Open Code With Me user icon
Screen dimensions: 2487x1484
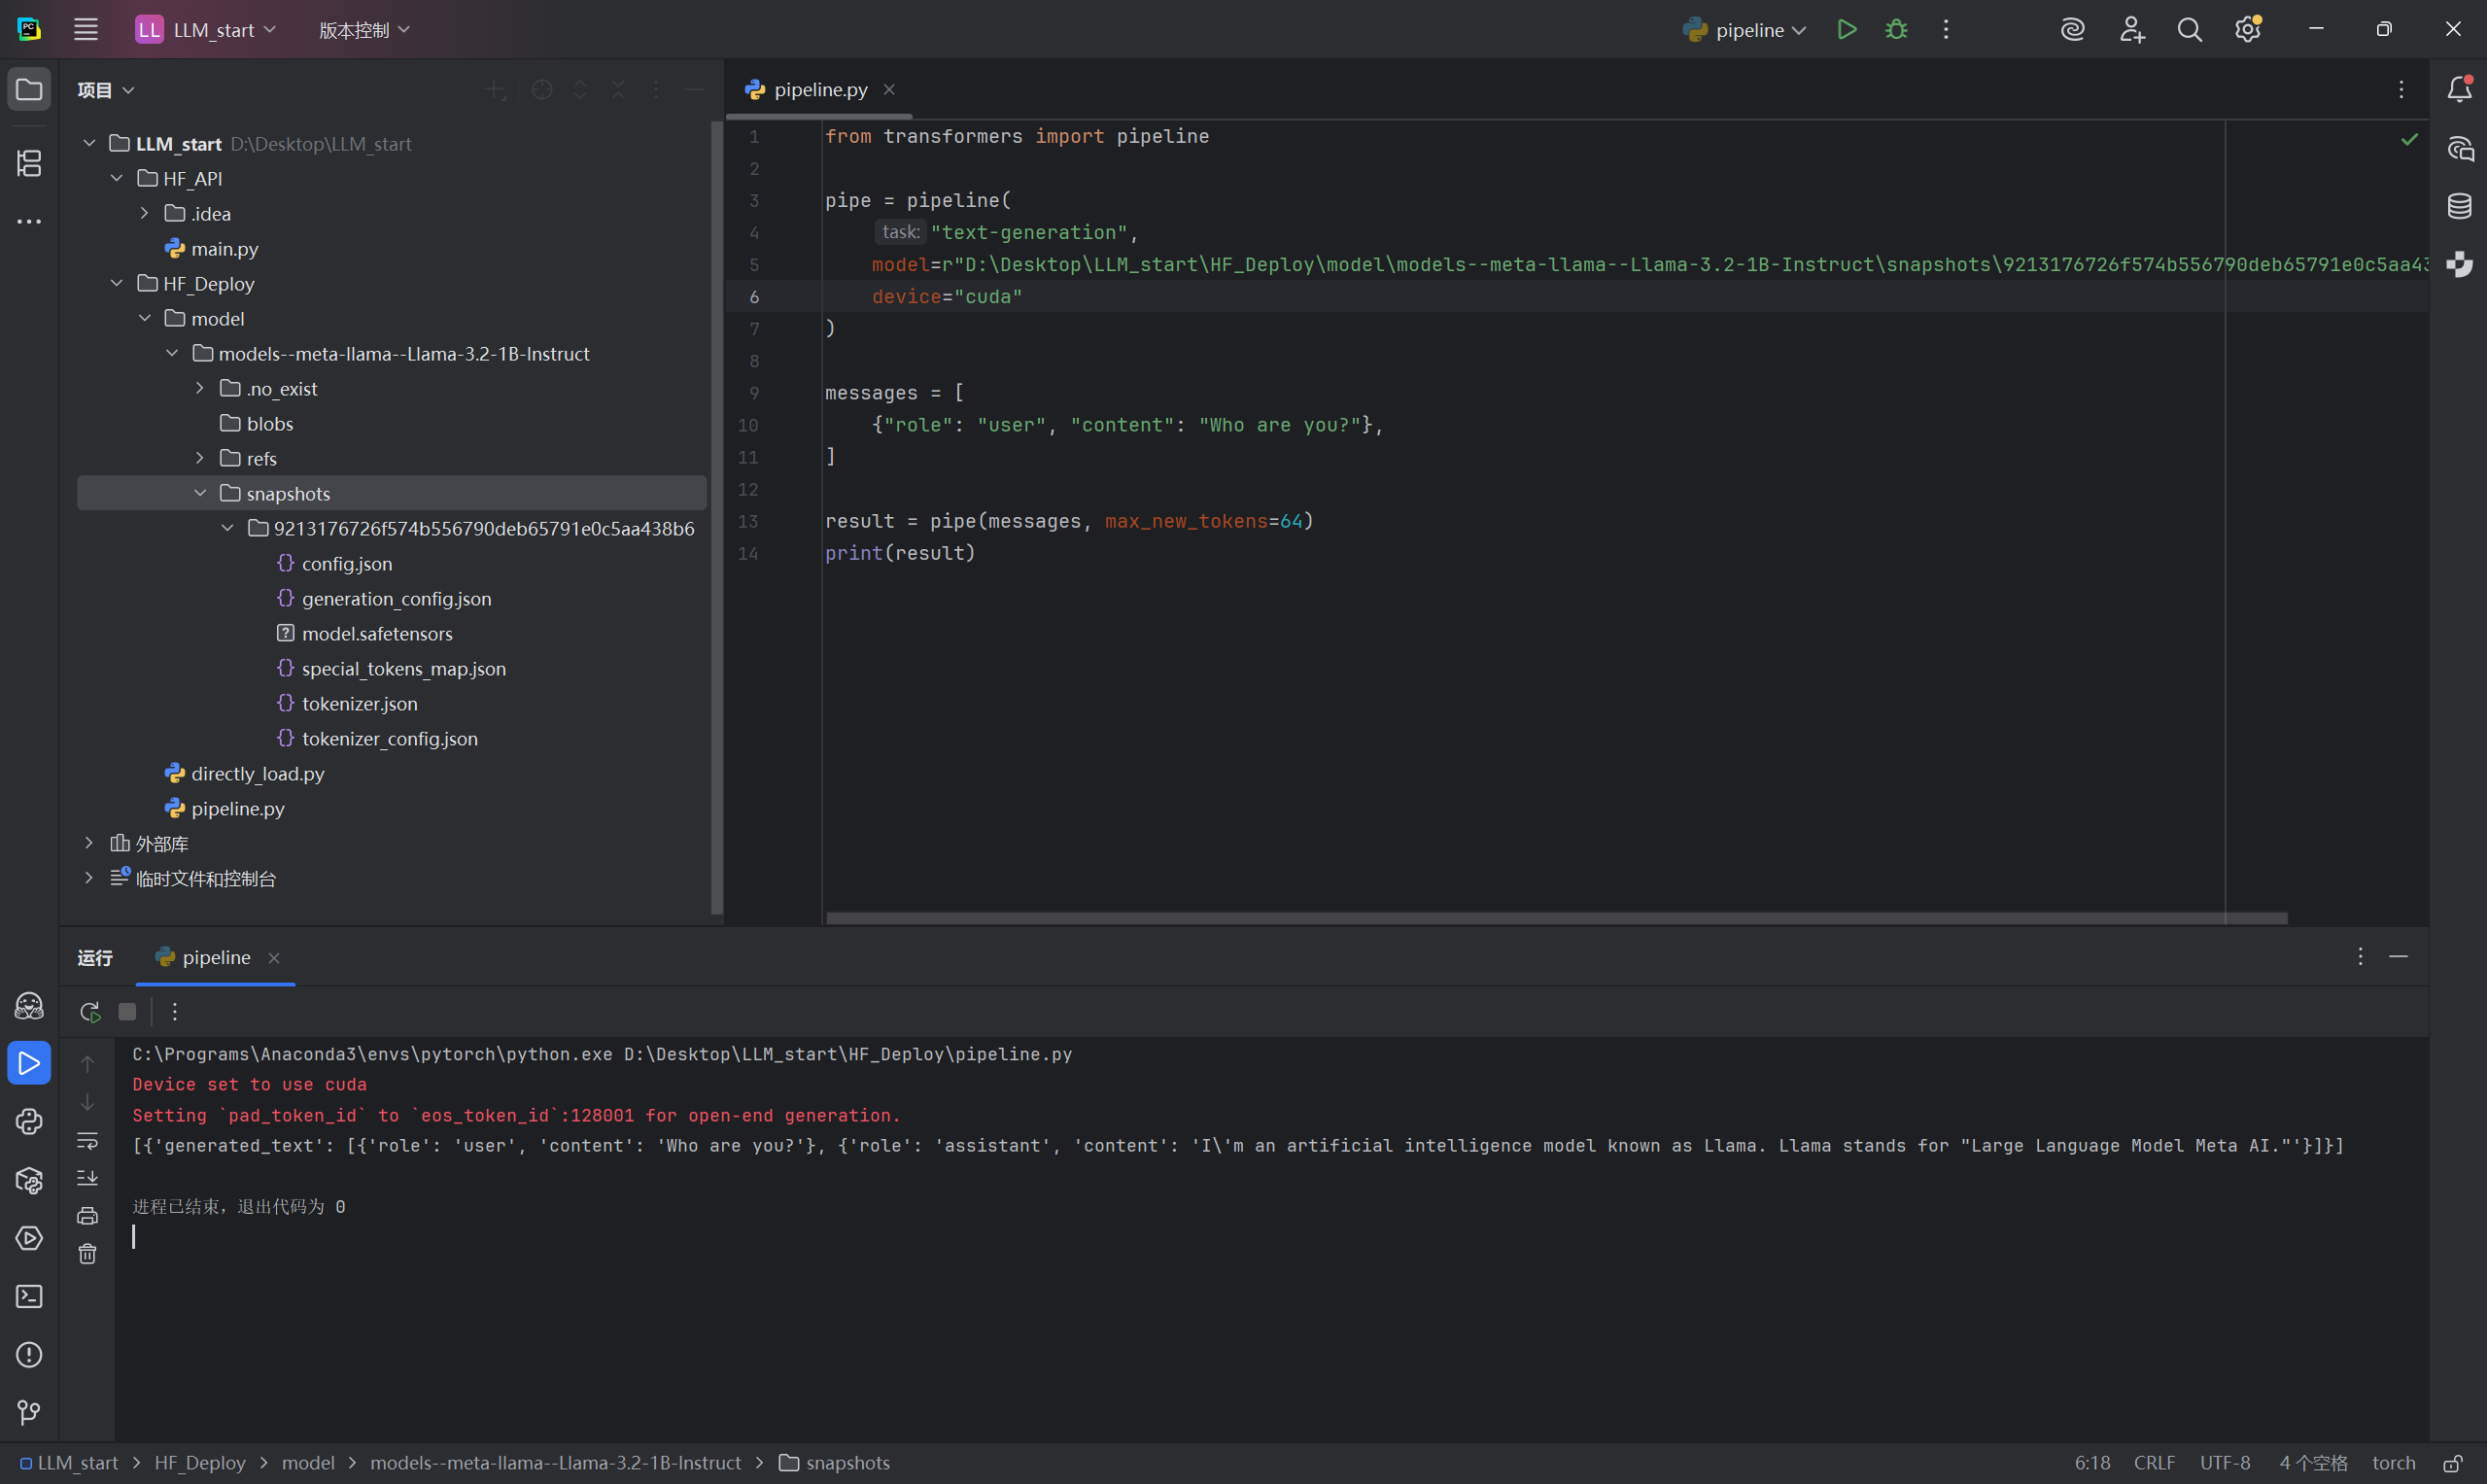coord(2131,29)
